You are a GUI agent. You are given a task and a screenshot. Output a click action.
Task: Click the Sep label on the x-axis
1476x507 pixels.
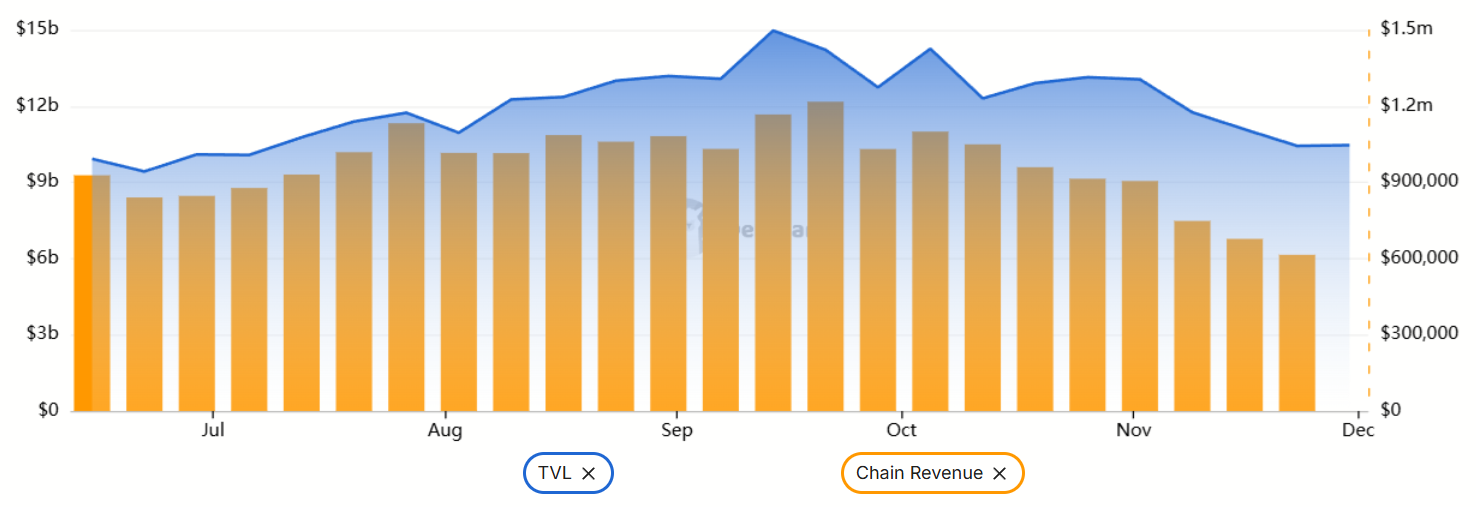coord(677,430)
